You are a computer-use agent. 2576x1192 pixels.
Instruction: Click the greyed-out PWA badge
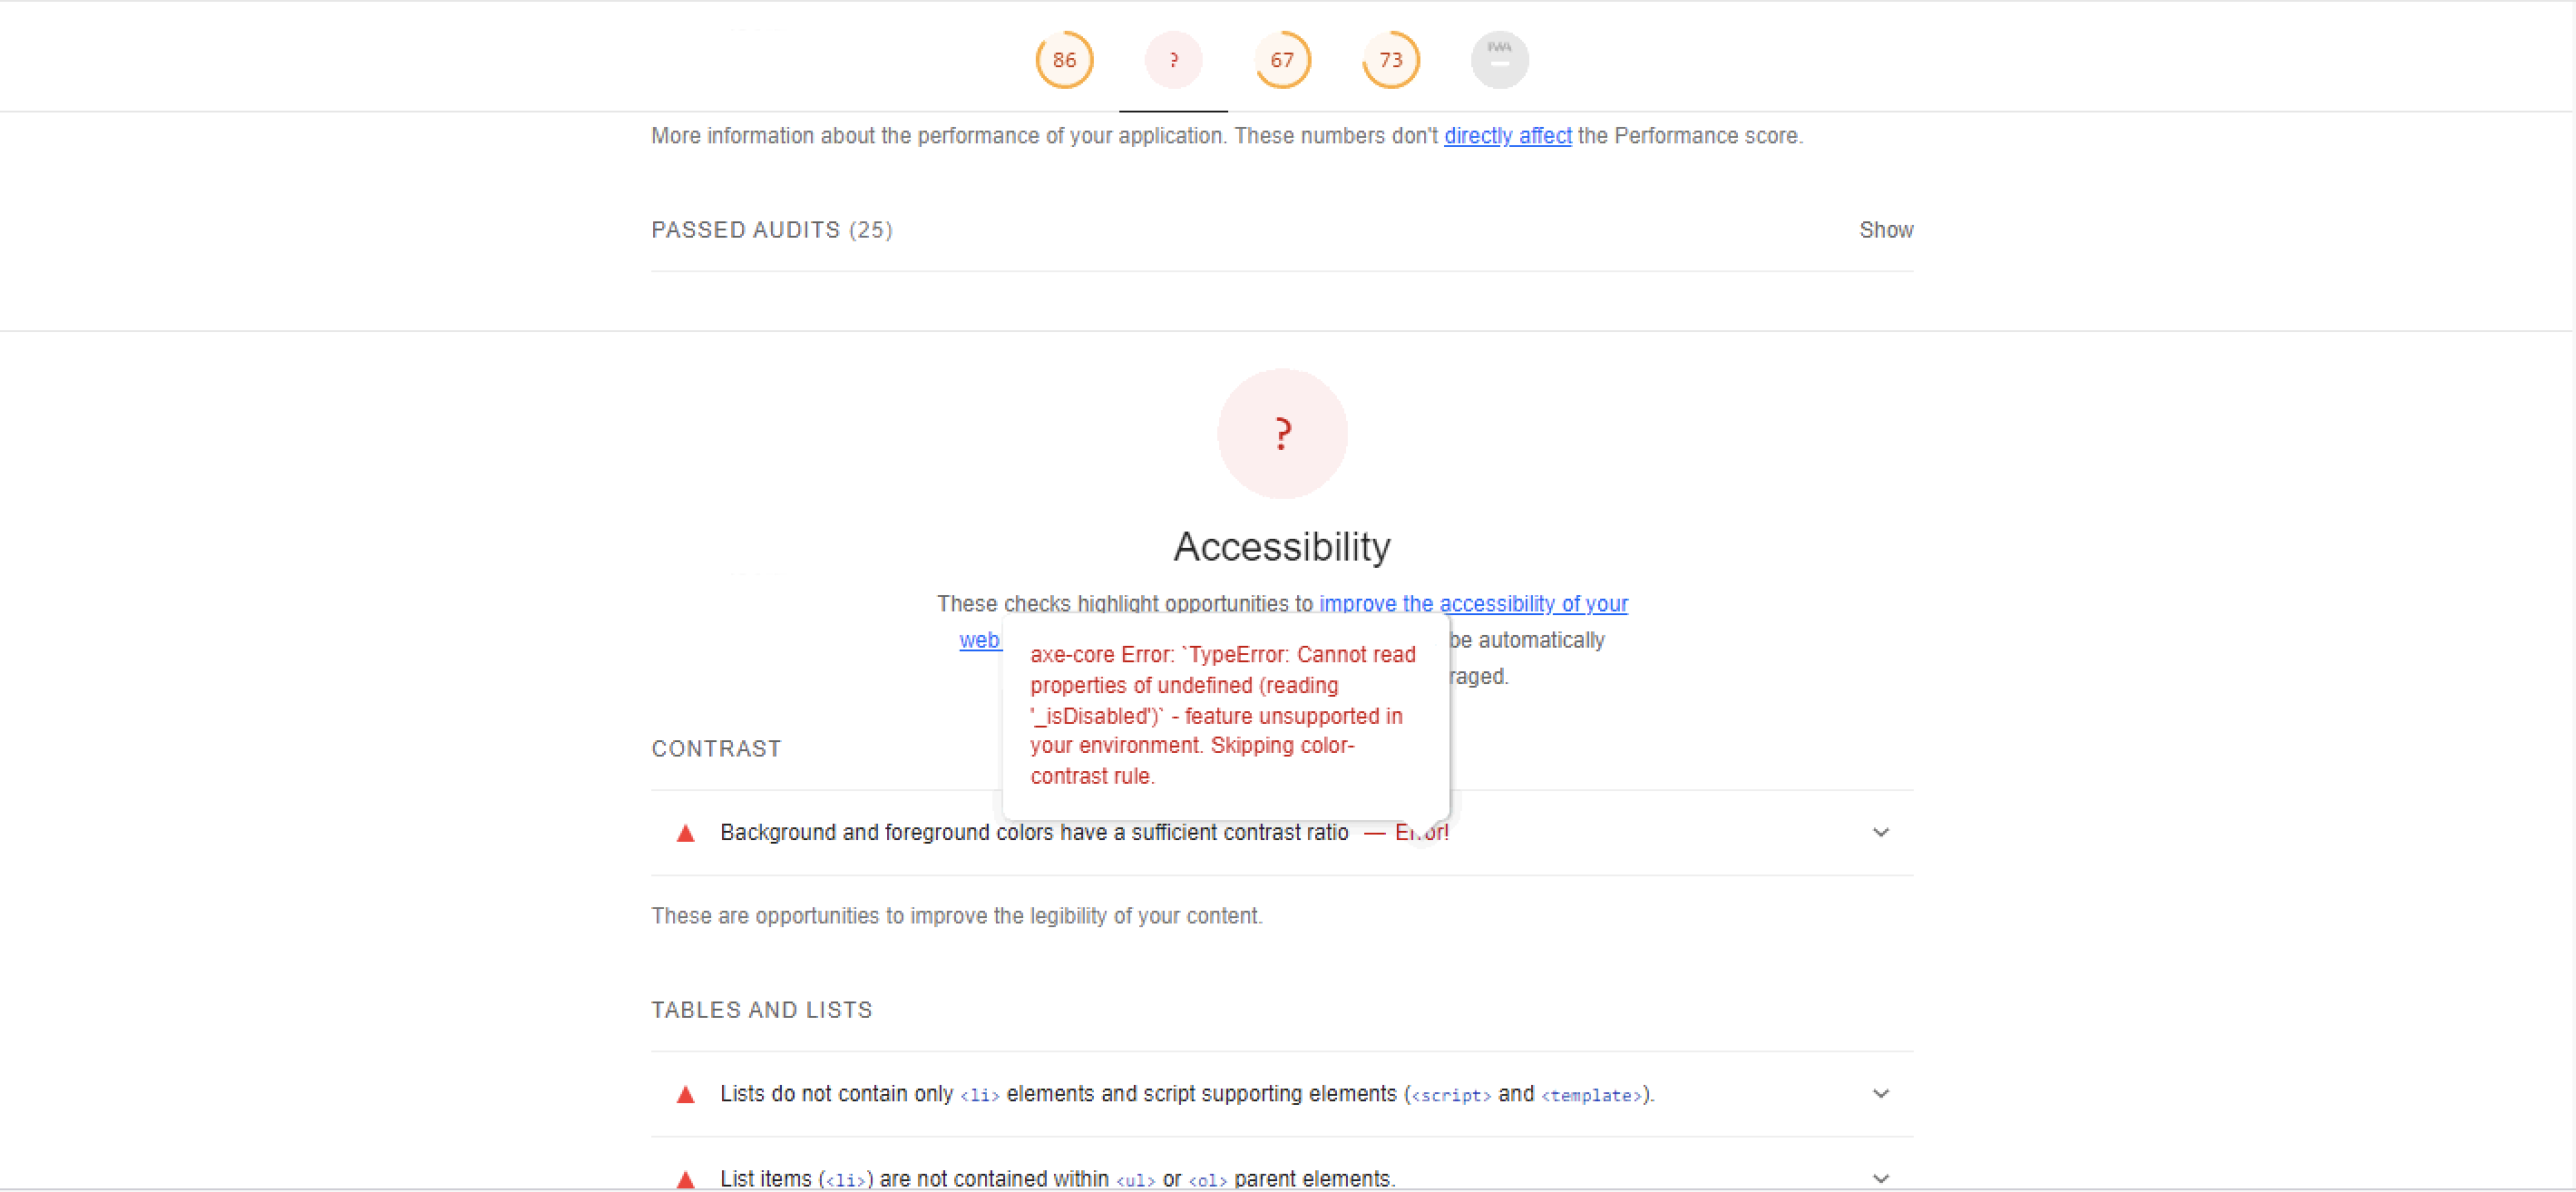1499,59
